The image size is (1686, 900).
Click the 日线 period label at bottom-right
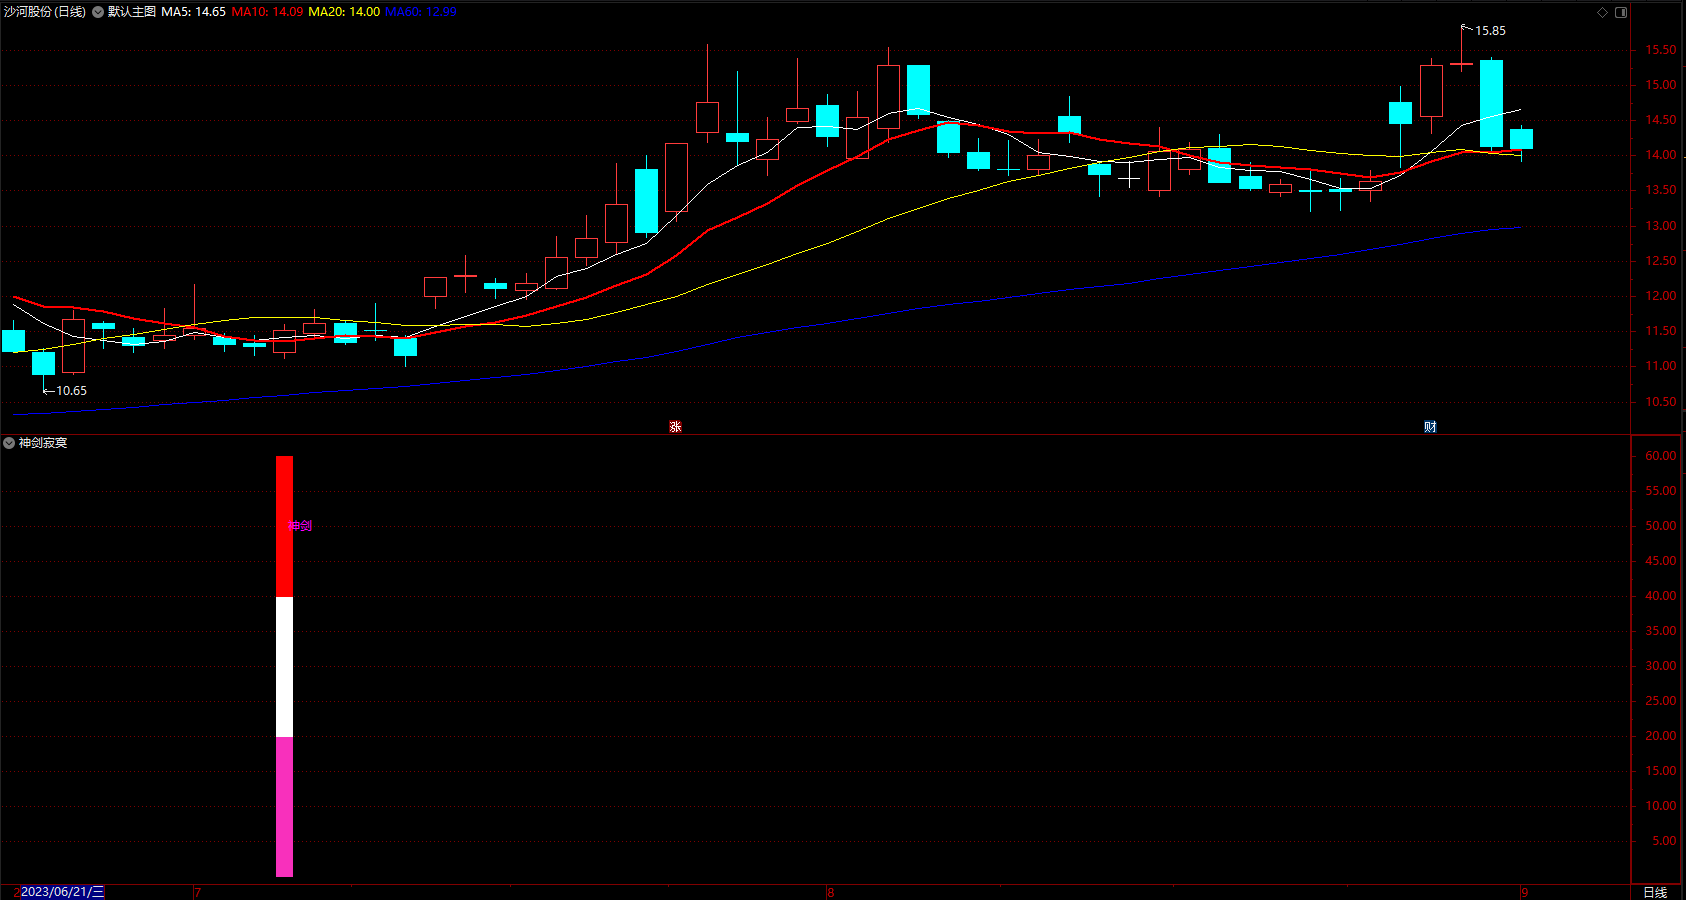pos(1655,892)
